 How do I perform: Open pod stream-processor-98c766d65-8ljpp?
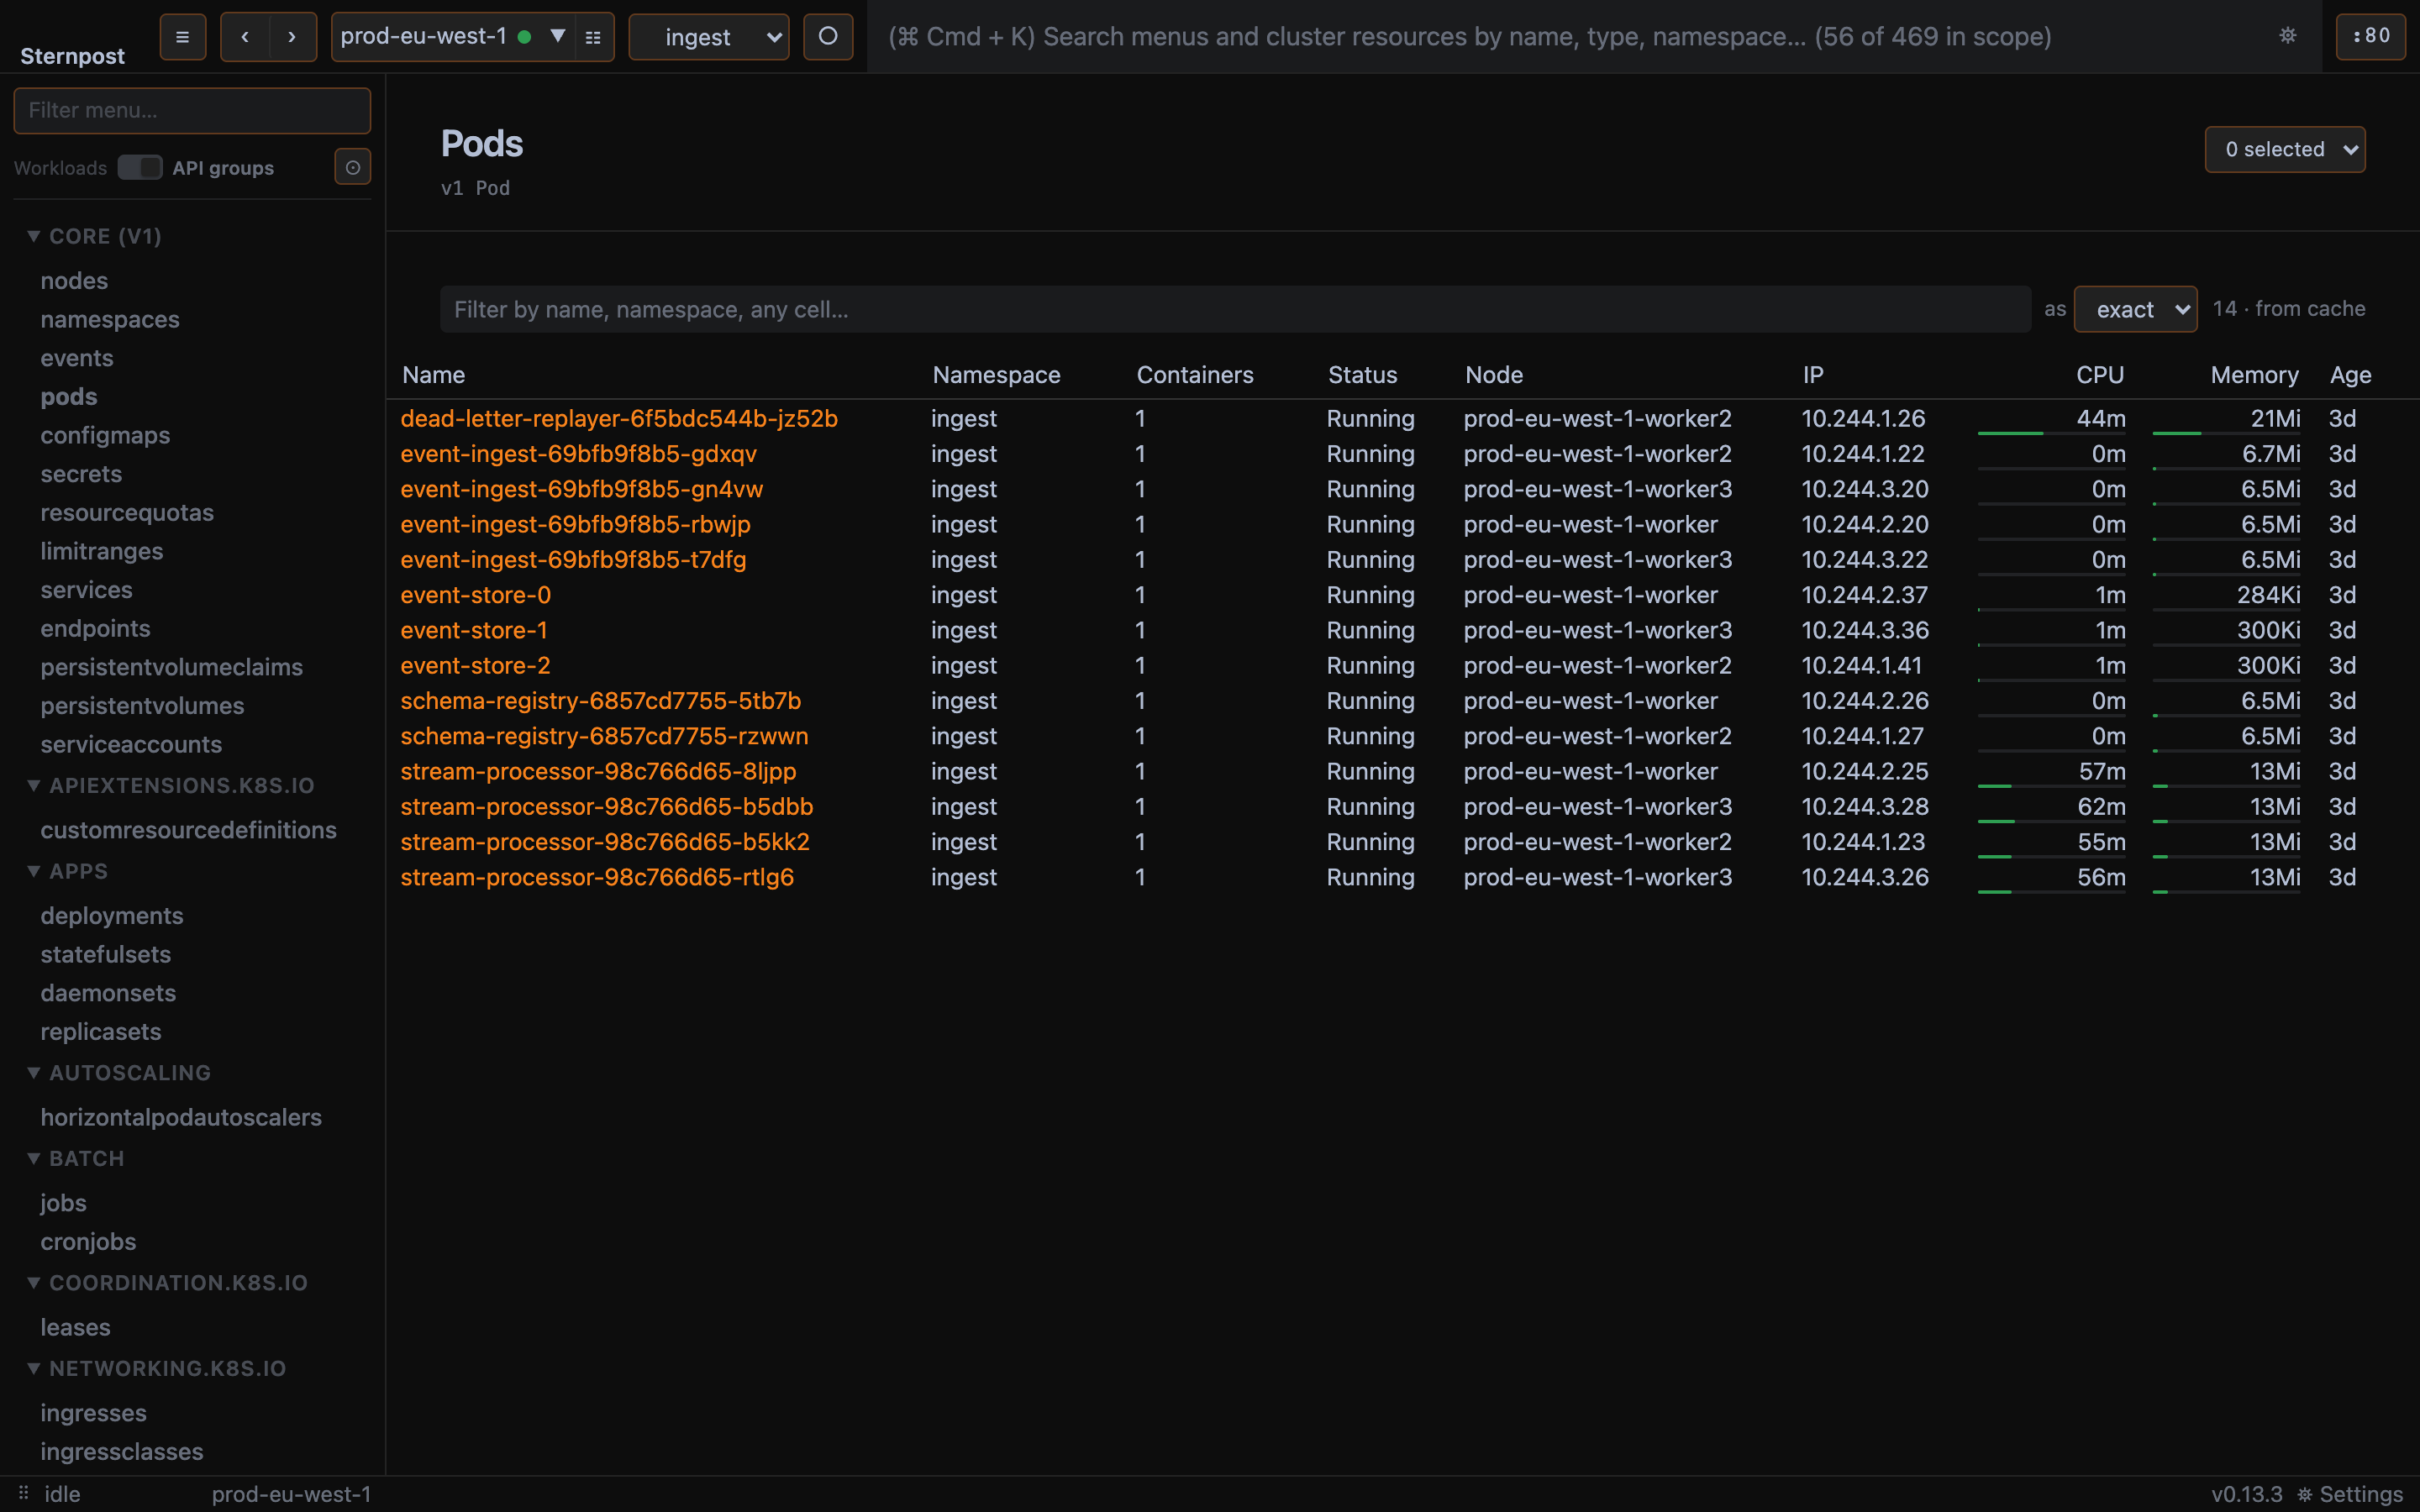(x=598, y=771)
